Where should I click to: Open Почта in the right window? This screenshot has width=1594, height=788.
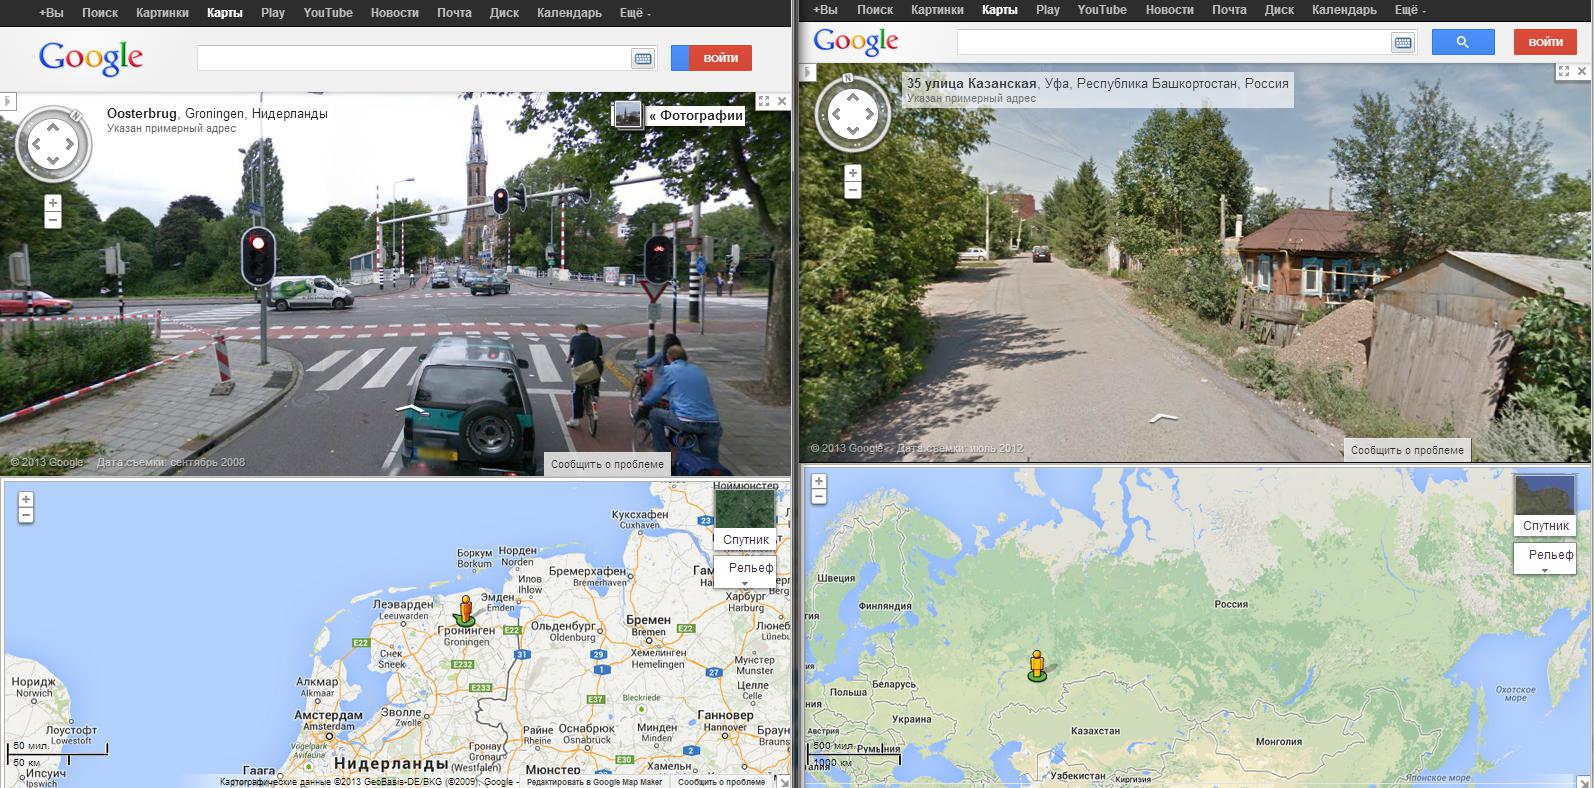click(1230, 10)
